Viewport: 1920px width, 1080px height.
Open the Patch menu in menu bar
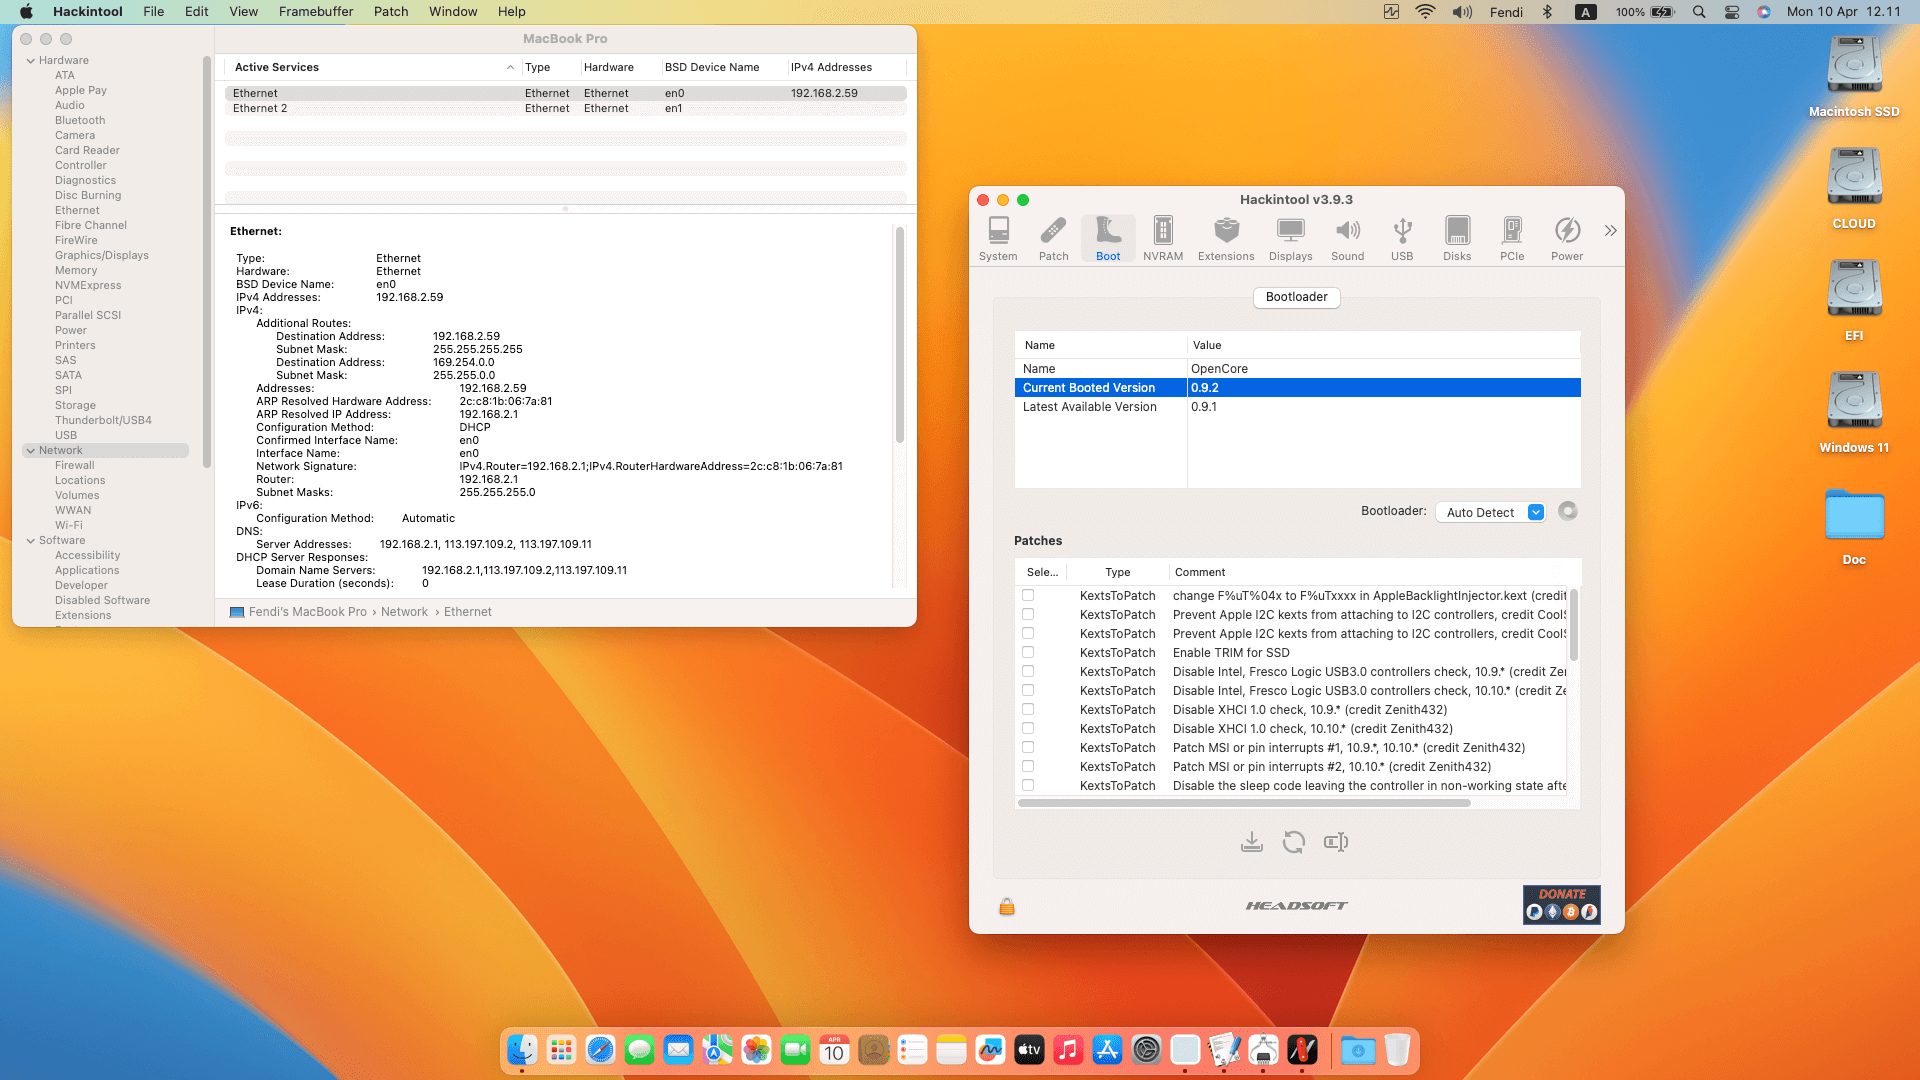point(391,12)
